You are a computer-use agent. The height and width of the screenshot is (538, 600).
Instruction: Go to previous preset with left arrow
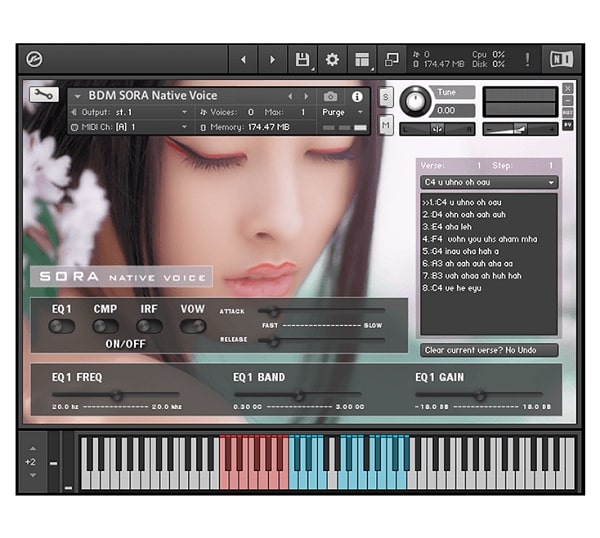[x=243, y=60]
